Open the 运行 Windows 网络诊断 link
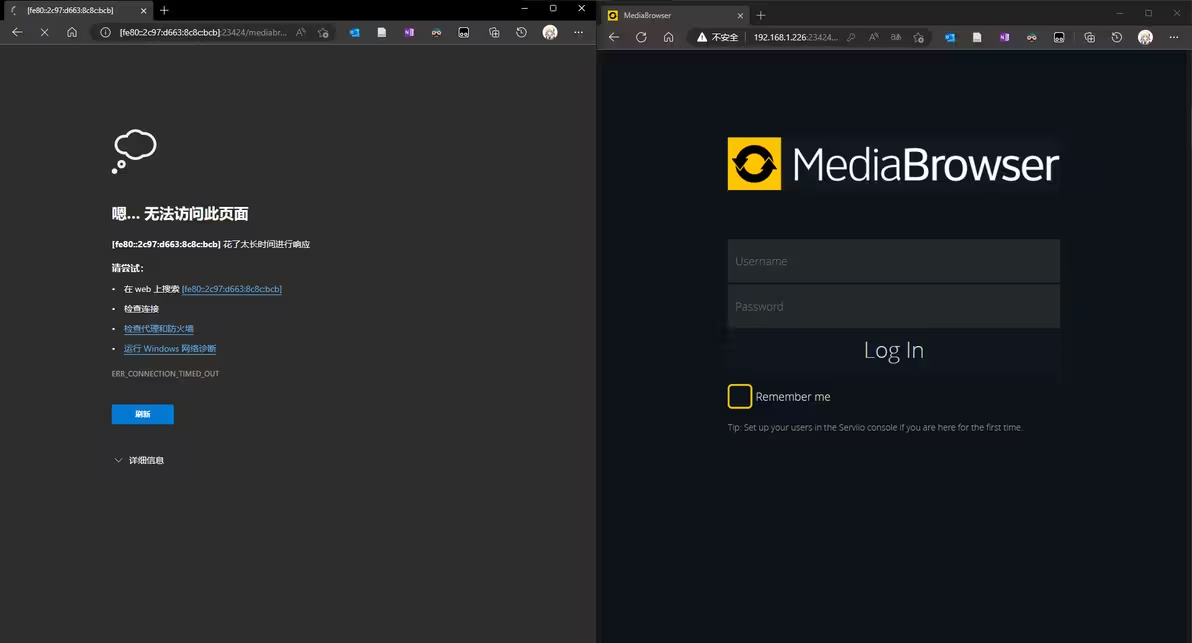 [170, 349]
